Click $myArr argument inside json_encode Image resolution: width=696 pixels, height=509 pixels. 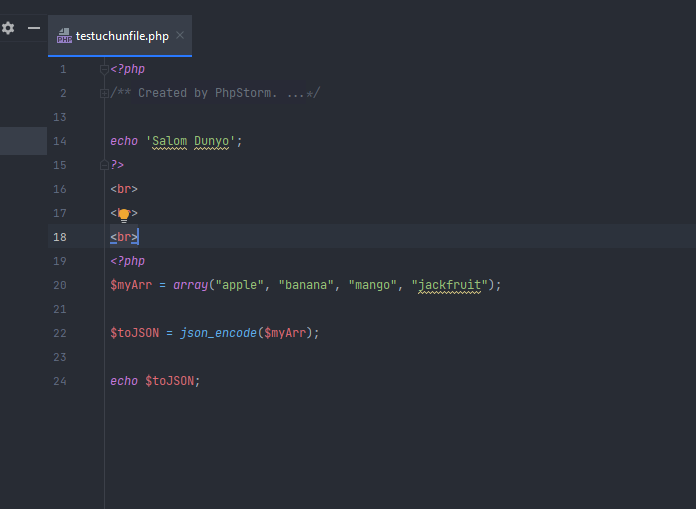point(285,333)
